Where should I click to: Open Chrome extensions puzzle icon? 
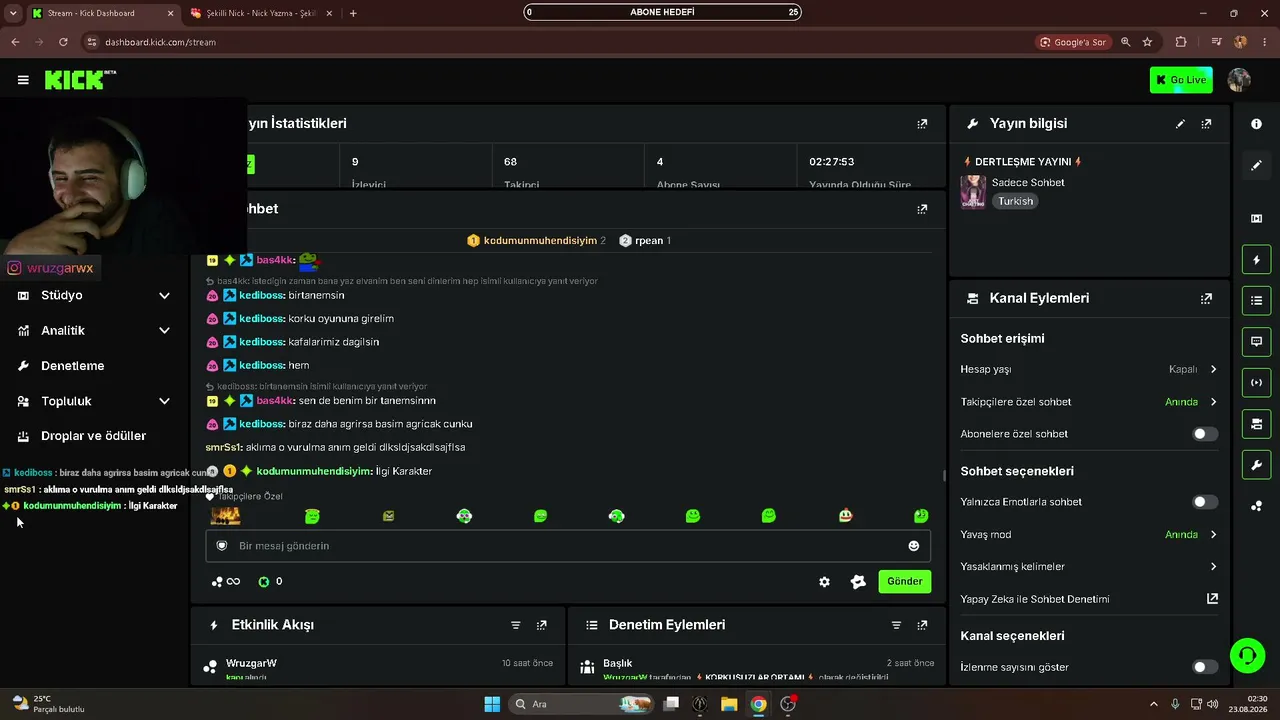(x=1181, y=42)
